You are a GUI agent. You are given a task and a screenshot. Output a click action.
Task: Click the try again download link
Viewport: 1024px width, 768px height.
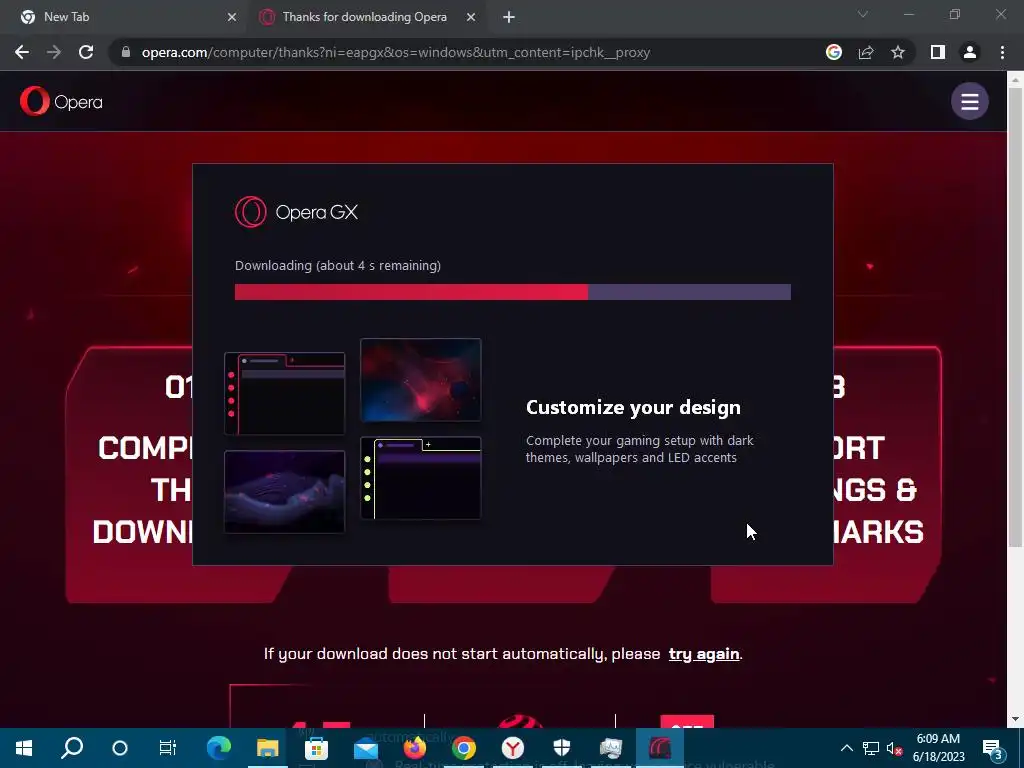[x=704, y=654]
